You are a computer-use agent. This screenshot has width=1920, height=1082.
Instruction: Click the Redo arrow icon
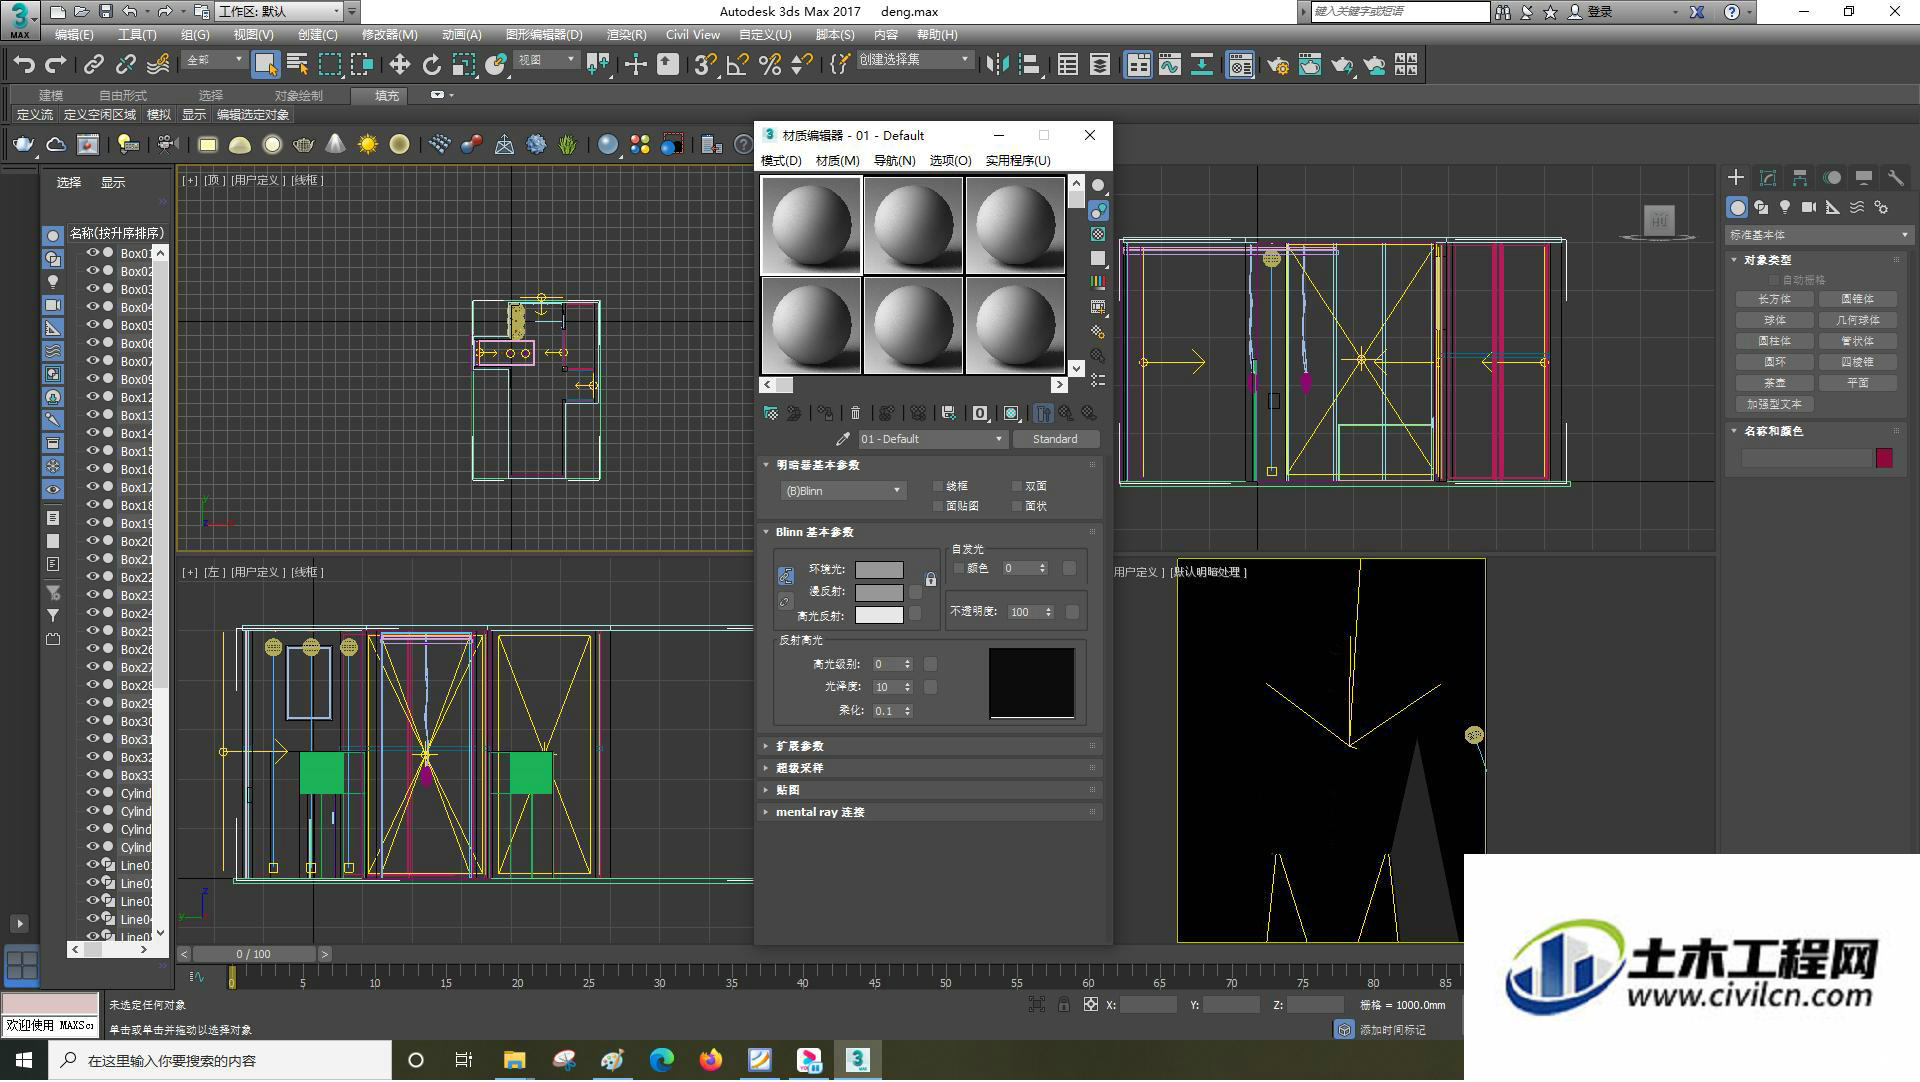(x=56, y=65)
